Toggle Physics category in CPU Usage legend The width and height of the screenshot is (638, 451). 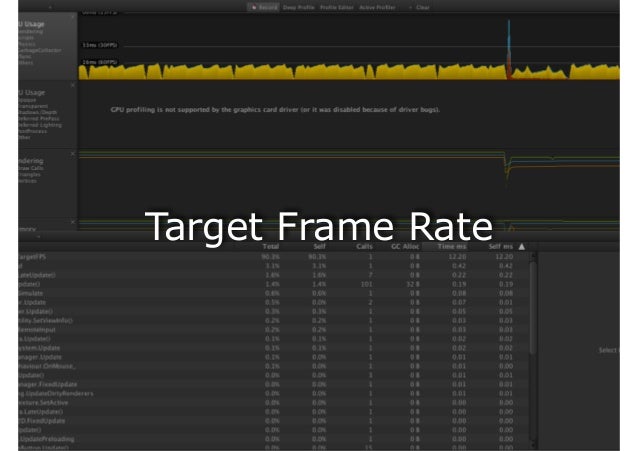[27, 44]
